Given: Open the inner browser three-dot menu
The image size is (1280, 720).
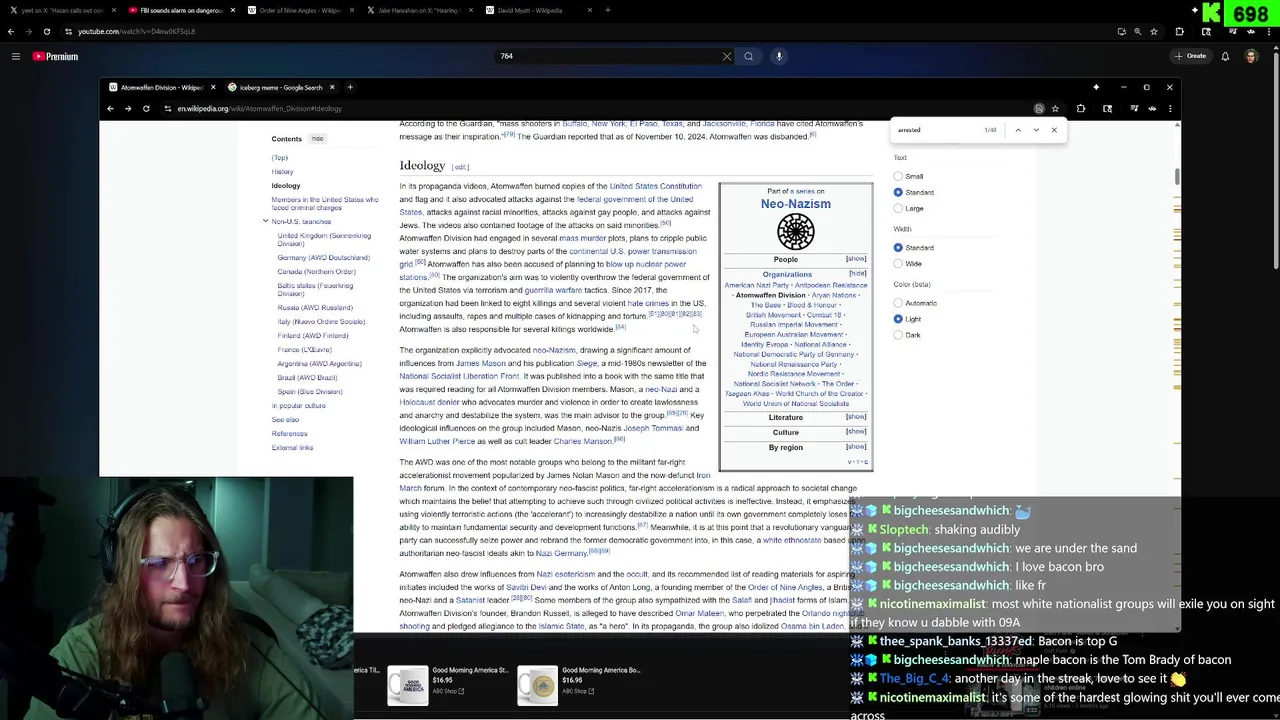Looking at the screenshot, I should [x=1170, y=108].
